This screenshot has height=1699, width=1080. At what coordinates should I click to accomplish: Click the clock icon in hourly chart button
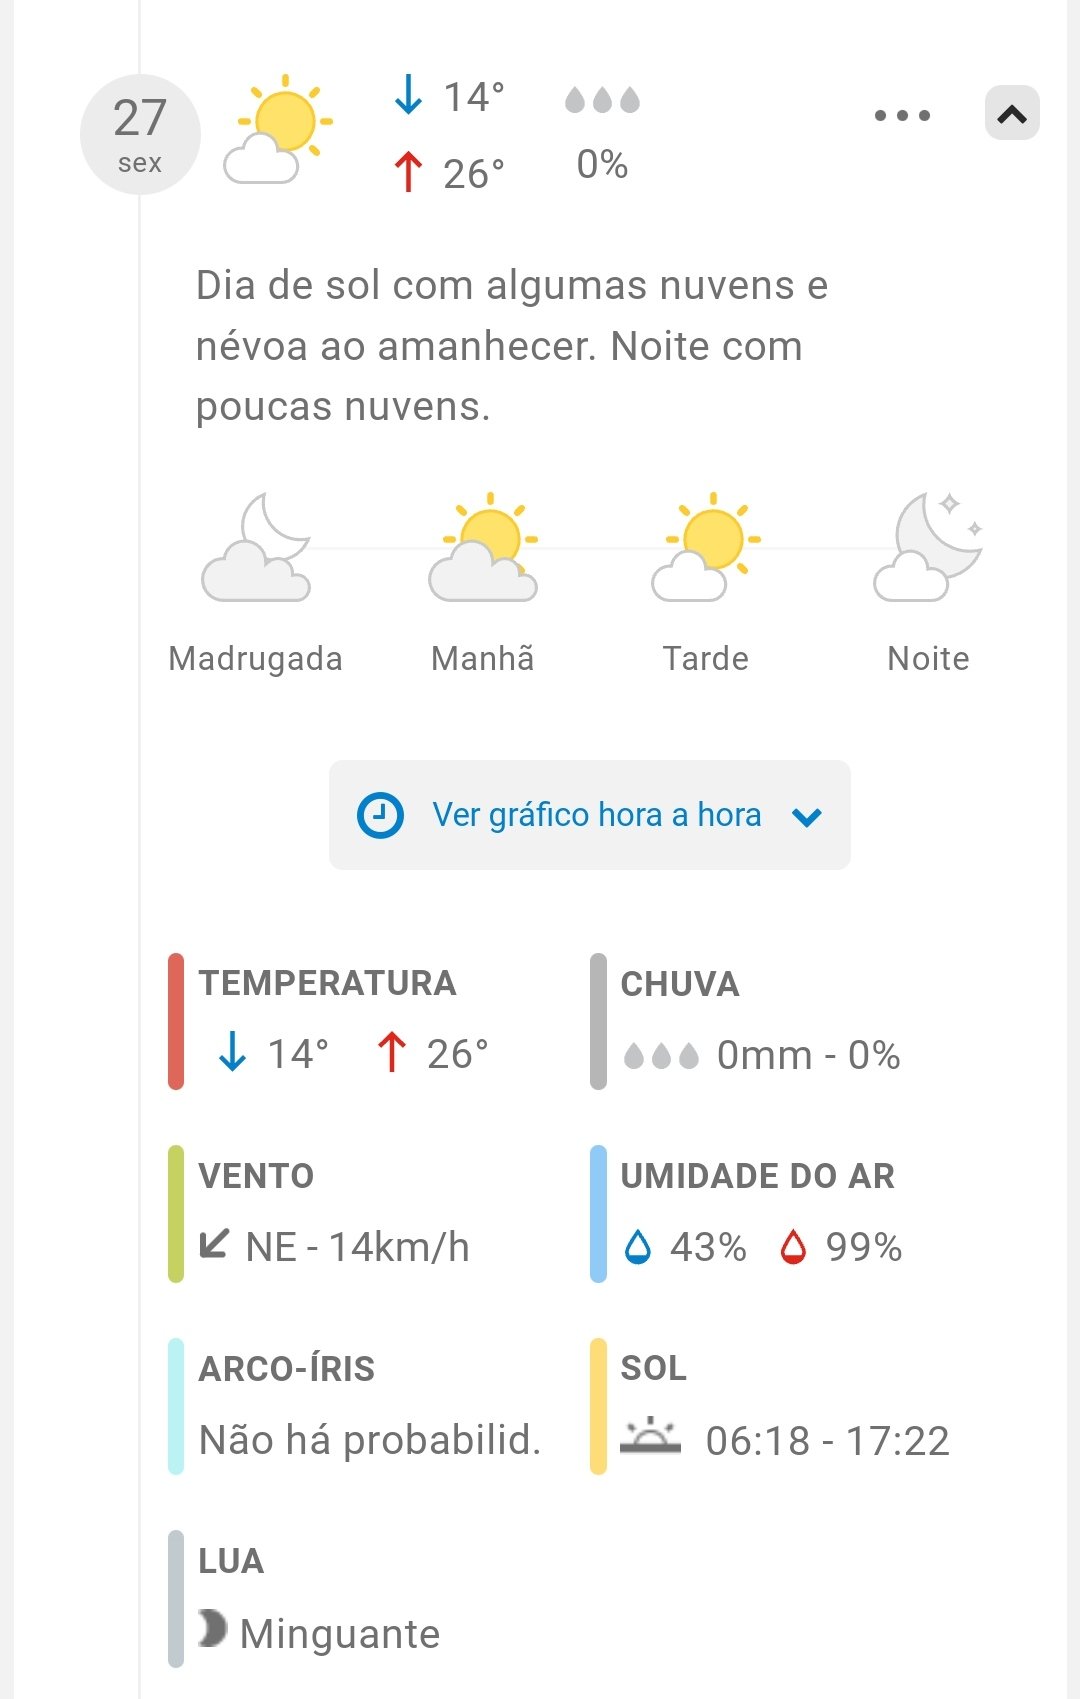point(380,815)
